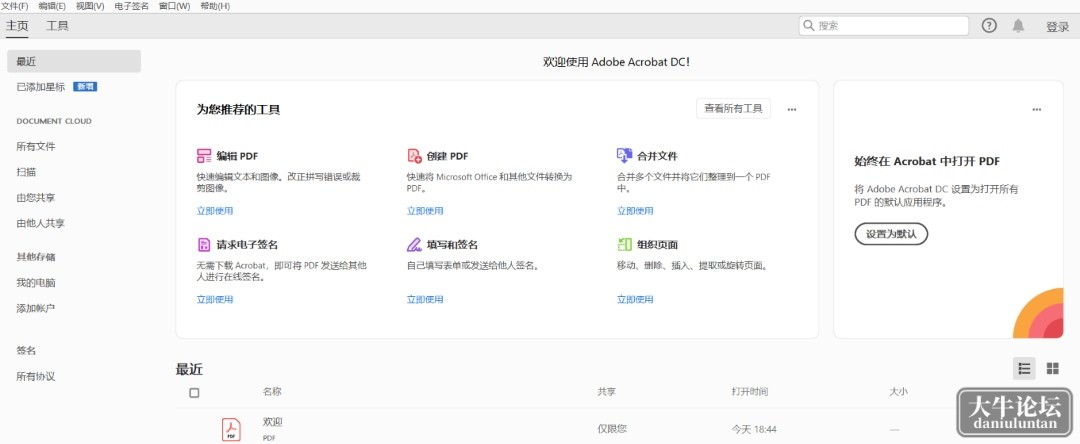Click the Create PDF tool icon
Screen dimensions: 1080x444
(414, 156)
